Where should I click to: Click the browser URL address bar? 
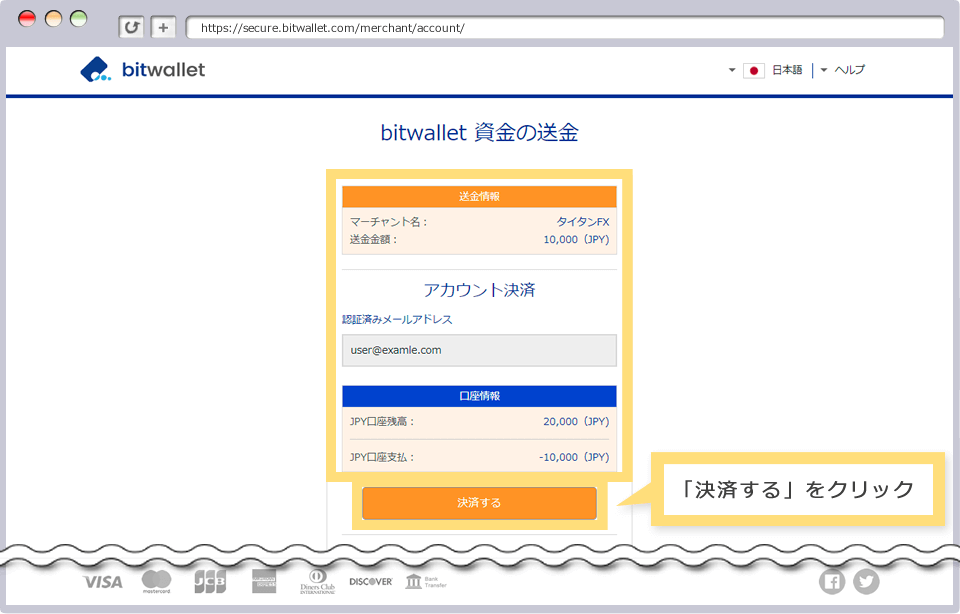pyautogui.click(x=564, y=28)
